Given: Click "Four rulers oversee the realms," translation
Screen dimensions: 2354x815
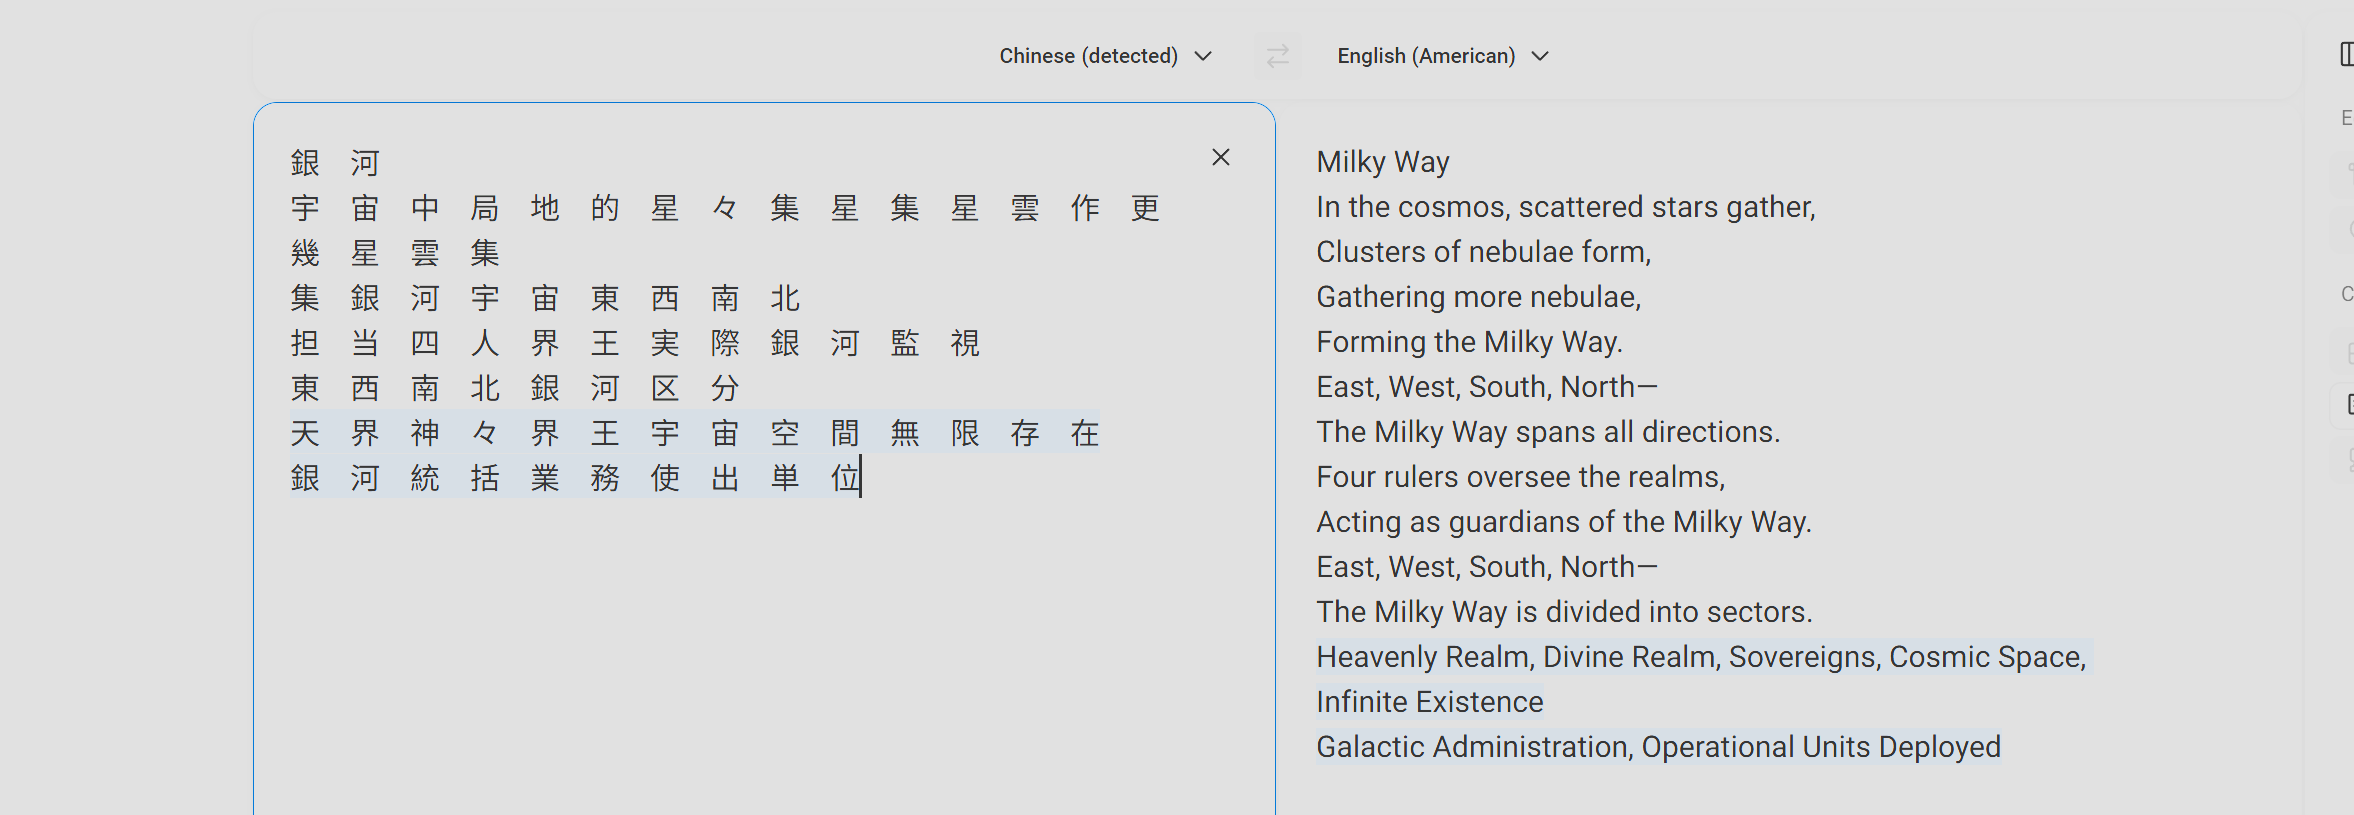Looking at the screenshot, I should tap(1521, 477).
